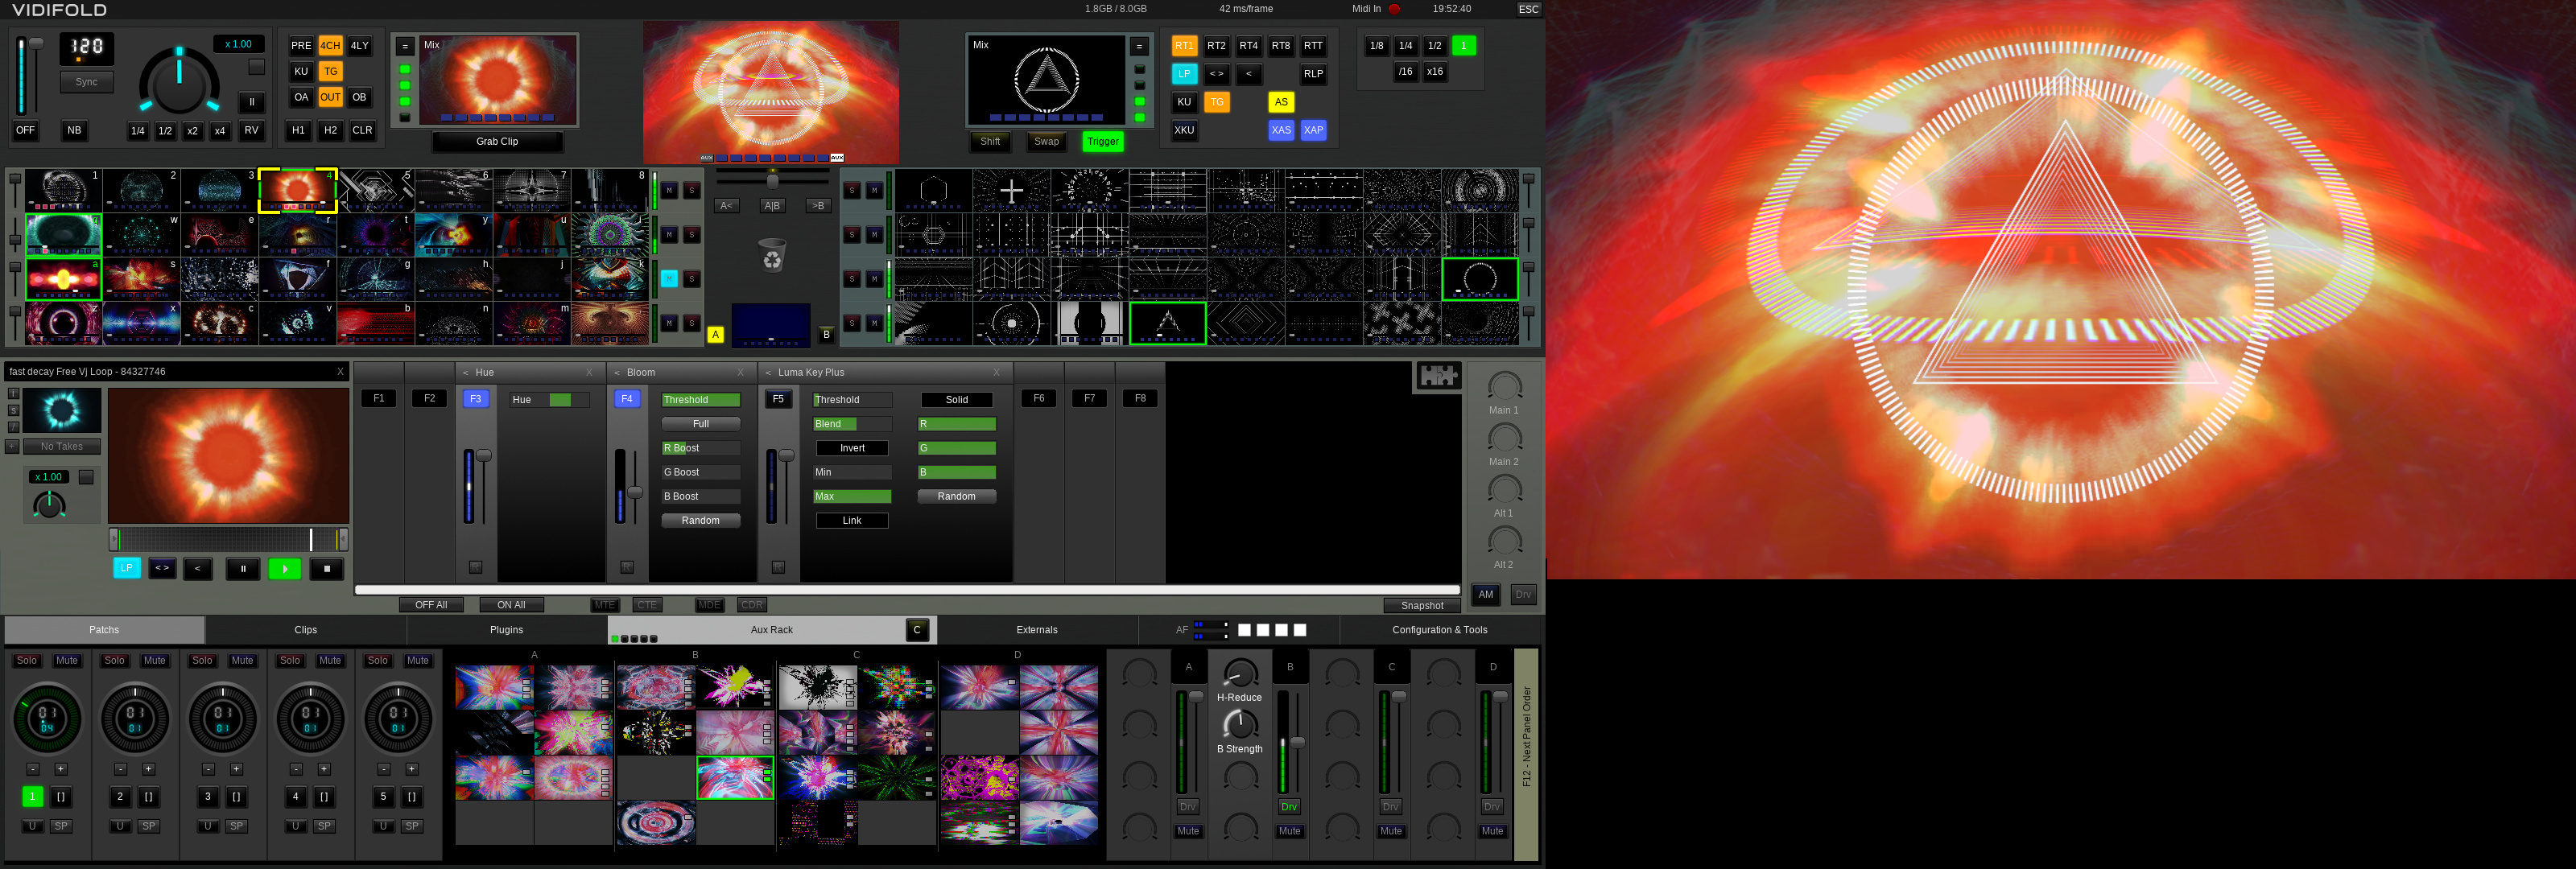The height and width of the screenshot is (869, 2576).
Task: Click the A< crossfader button
Action: tap(727, 206)
